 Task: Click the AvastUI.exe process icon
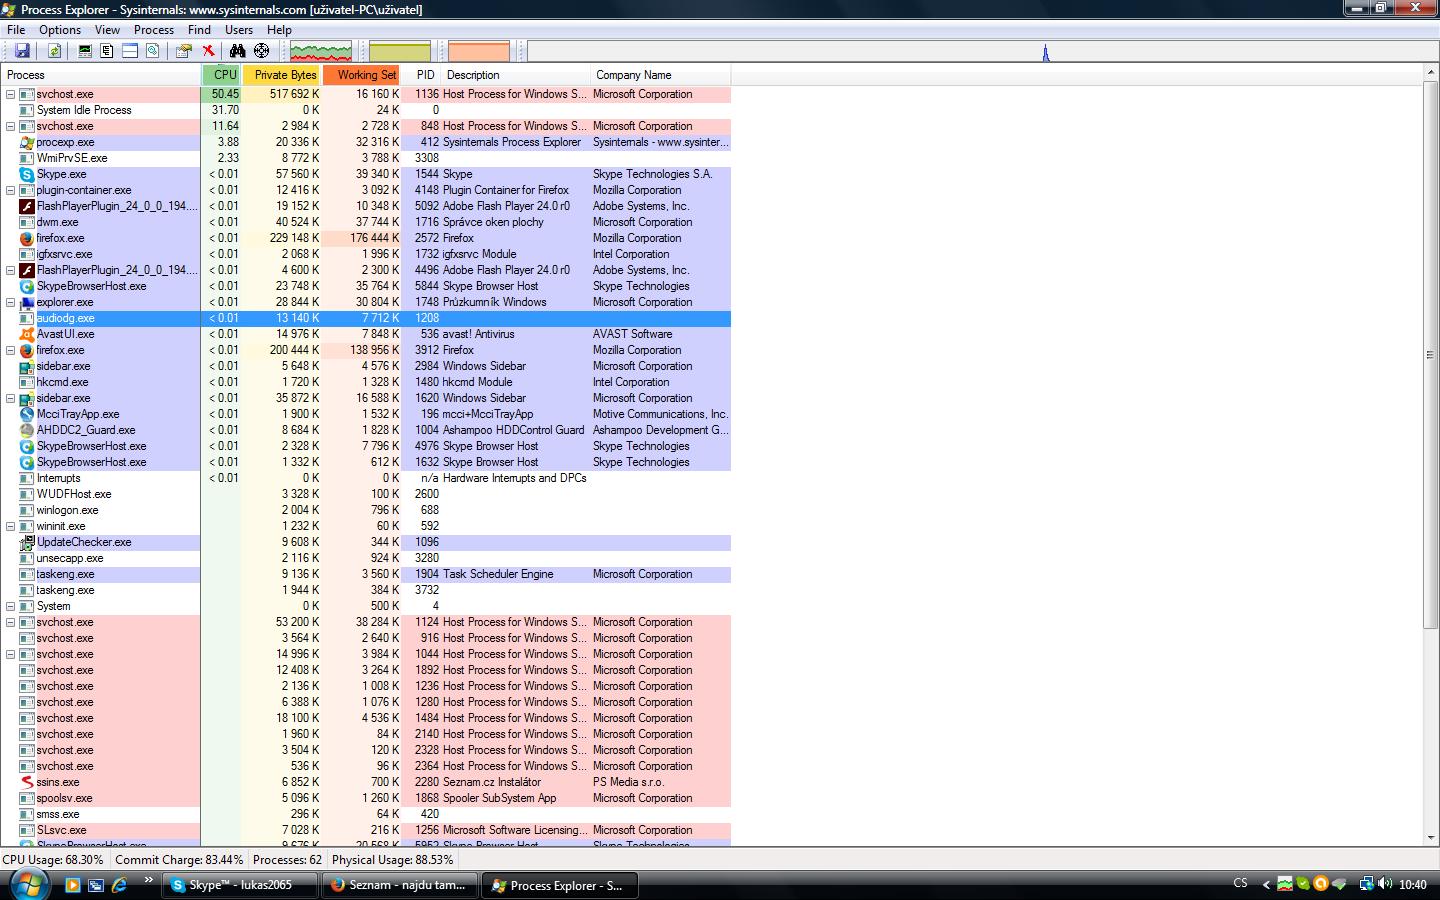click(27, 334)
